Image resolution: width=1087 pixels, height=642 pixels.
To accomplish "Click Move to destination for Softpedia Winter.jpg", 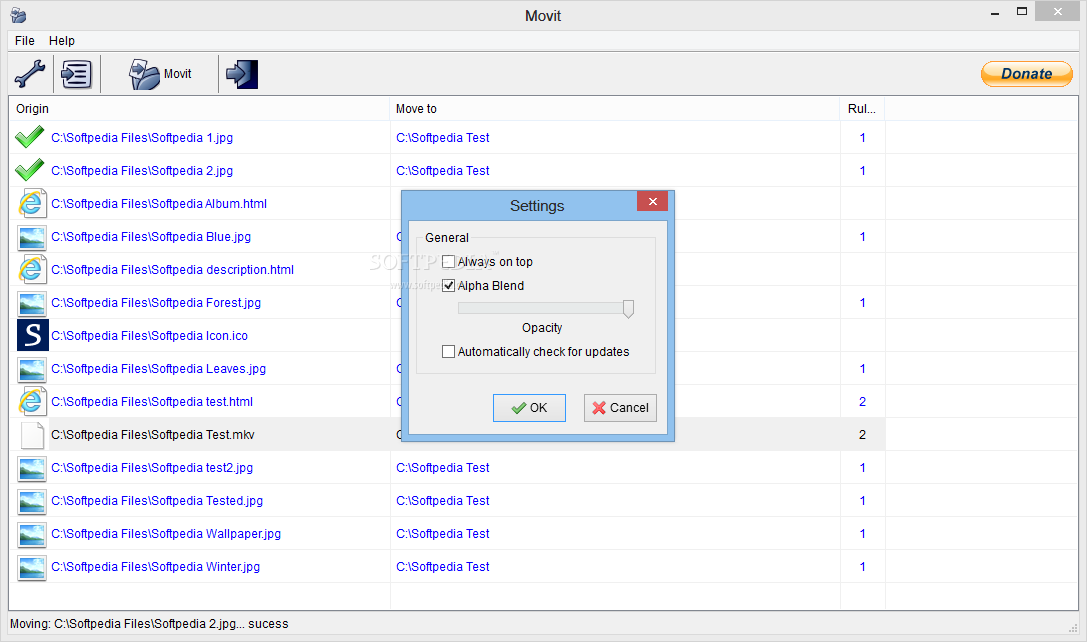I will (x=443, y=567).
